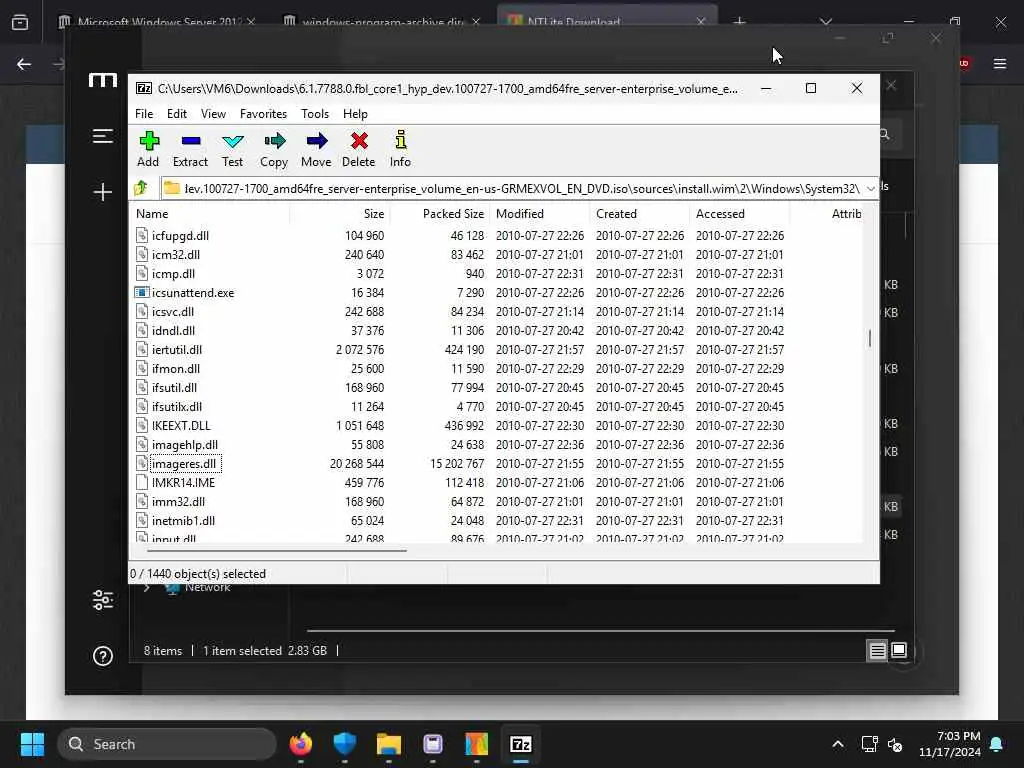Viewport: 1024px width, 768px height.
Task: Select the IKEEXT.DLL file
Action: (181, 426)
